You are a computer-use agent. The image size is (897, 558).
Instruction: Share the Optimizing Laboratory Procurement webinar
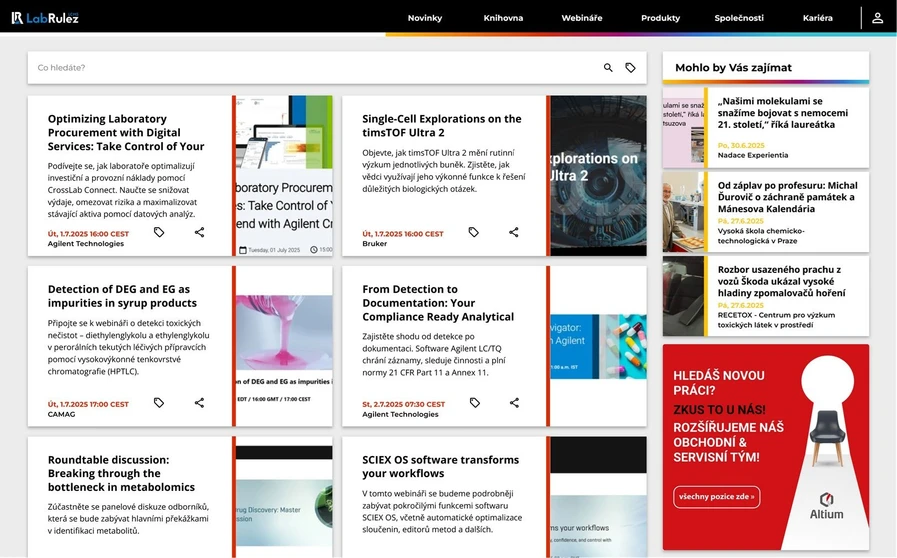point(199,232)
